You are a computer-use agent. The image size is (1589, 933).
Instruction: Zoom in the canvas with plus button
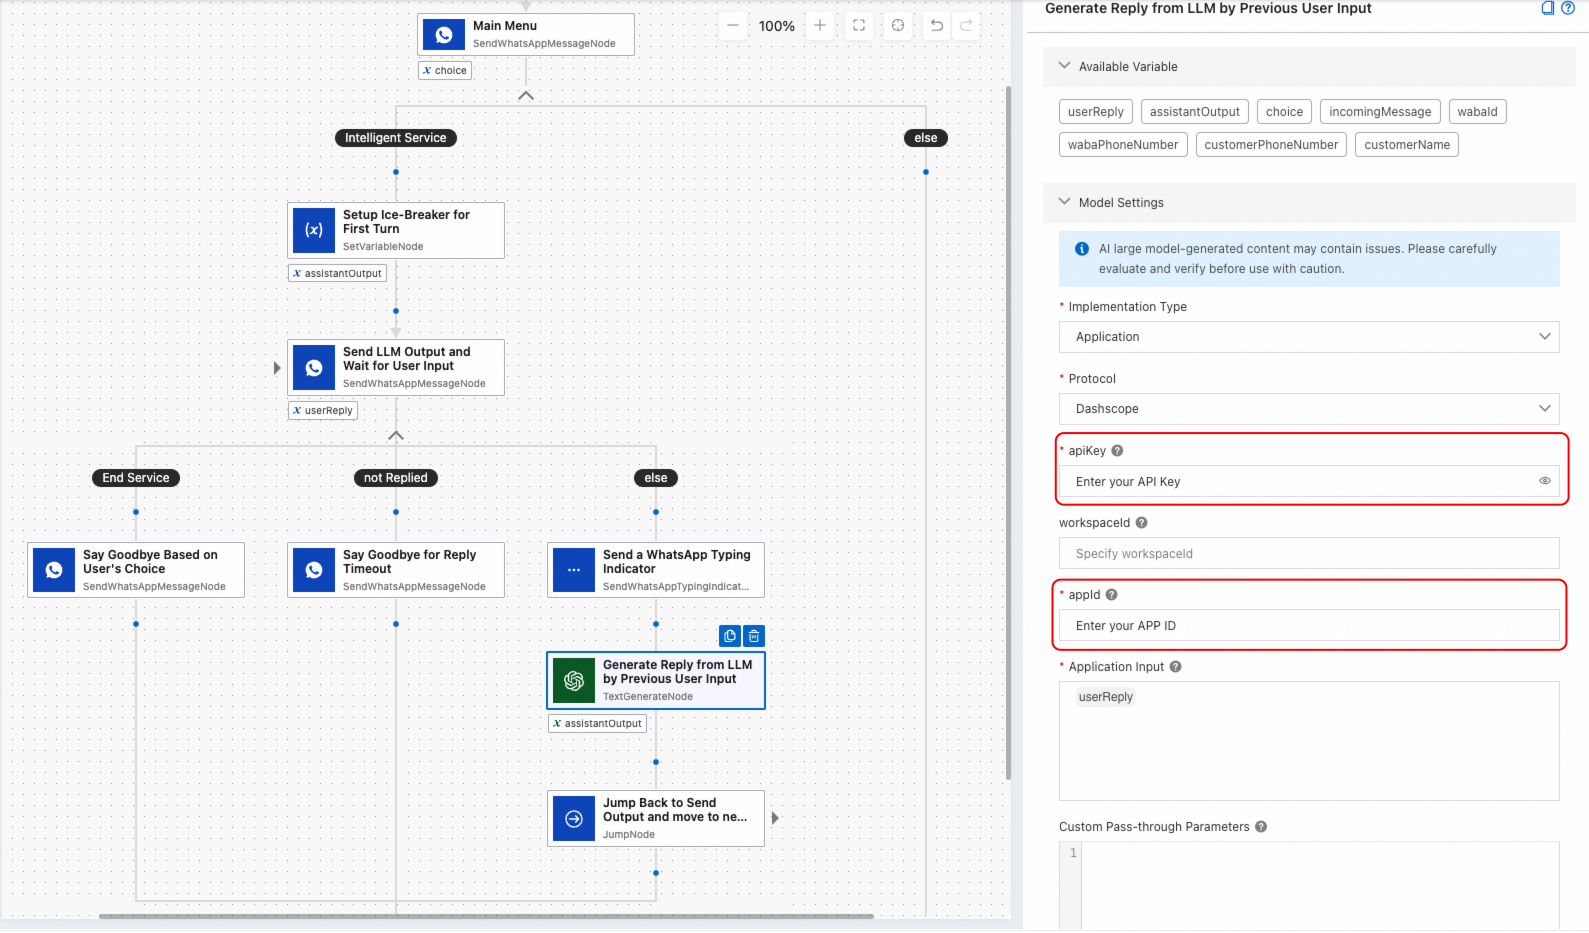pos(820,26)
